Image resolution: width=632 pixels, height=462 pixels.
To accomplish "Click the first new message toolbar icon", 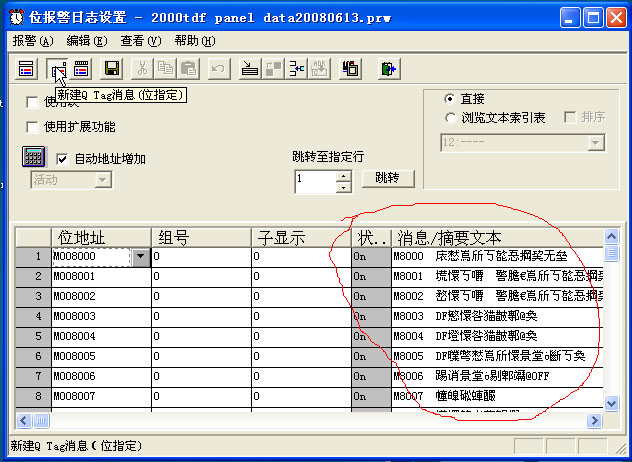I will click(x=27, y=68).
